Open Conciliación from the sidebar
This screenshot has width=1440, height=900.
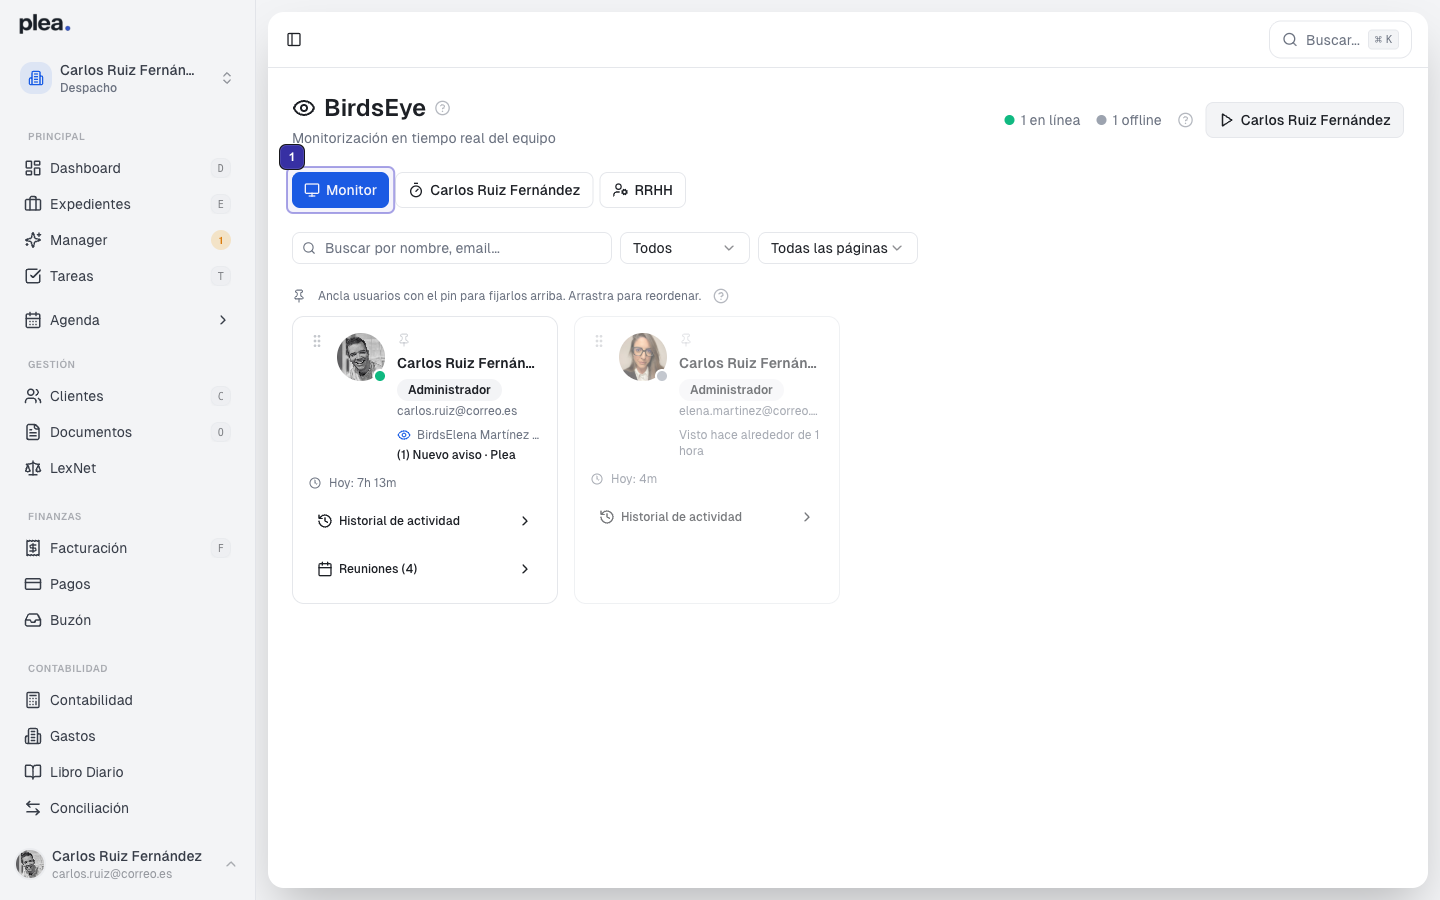(128, 808)
